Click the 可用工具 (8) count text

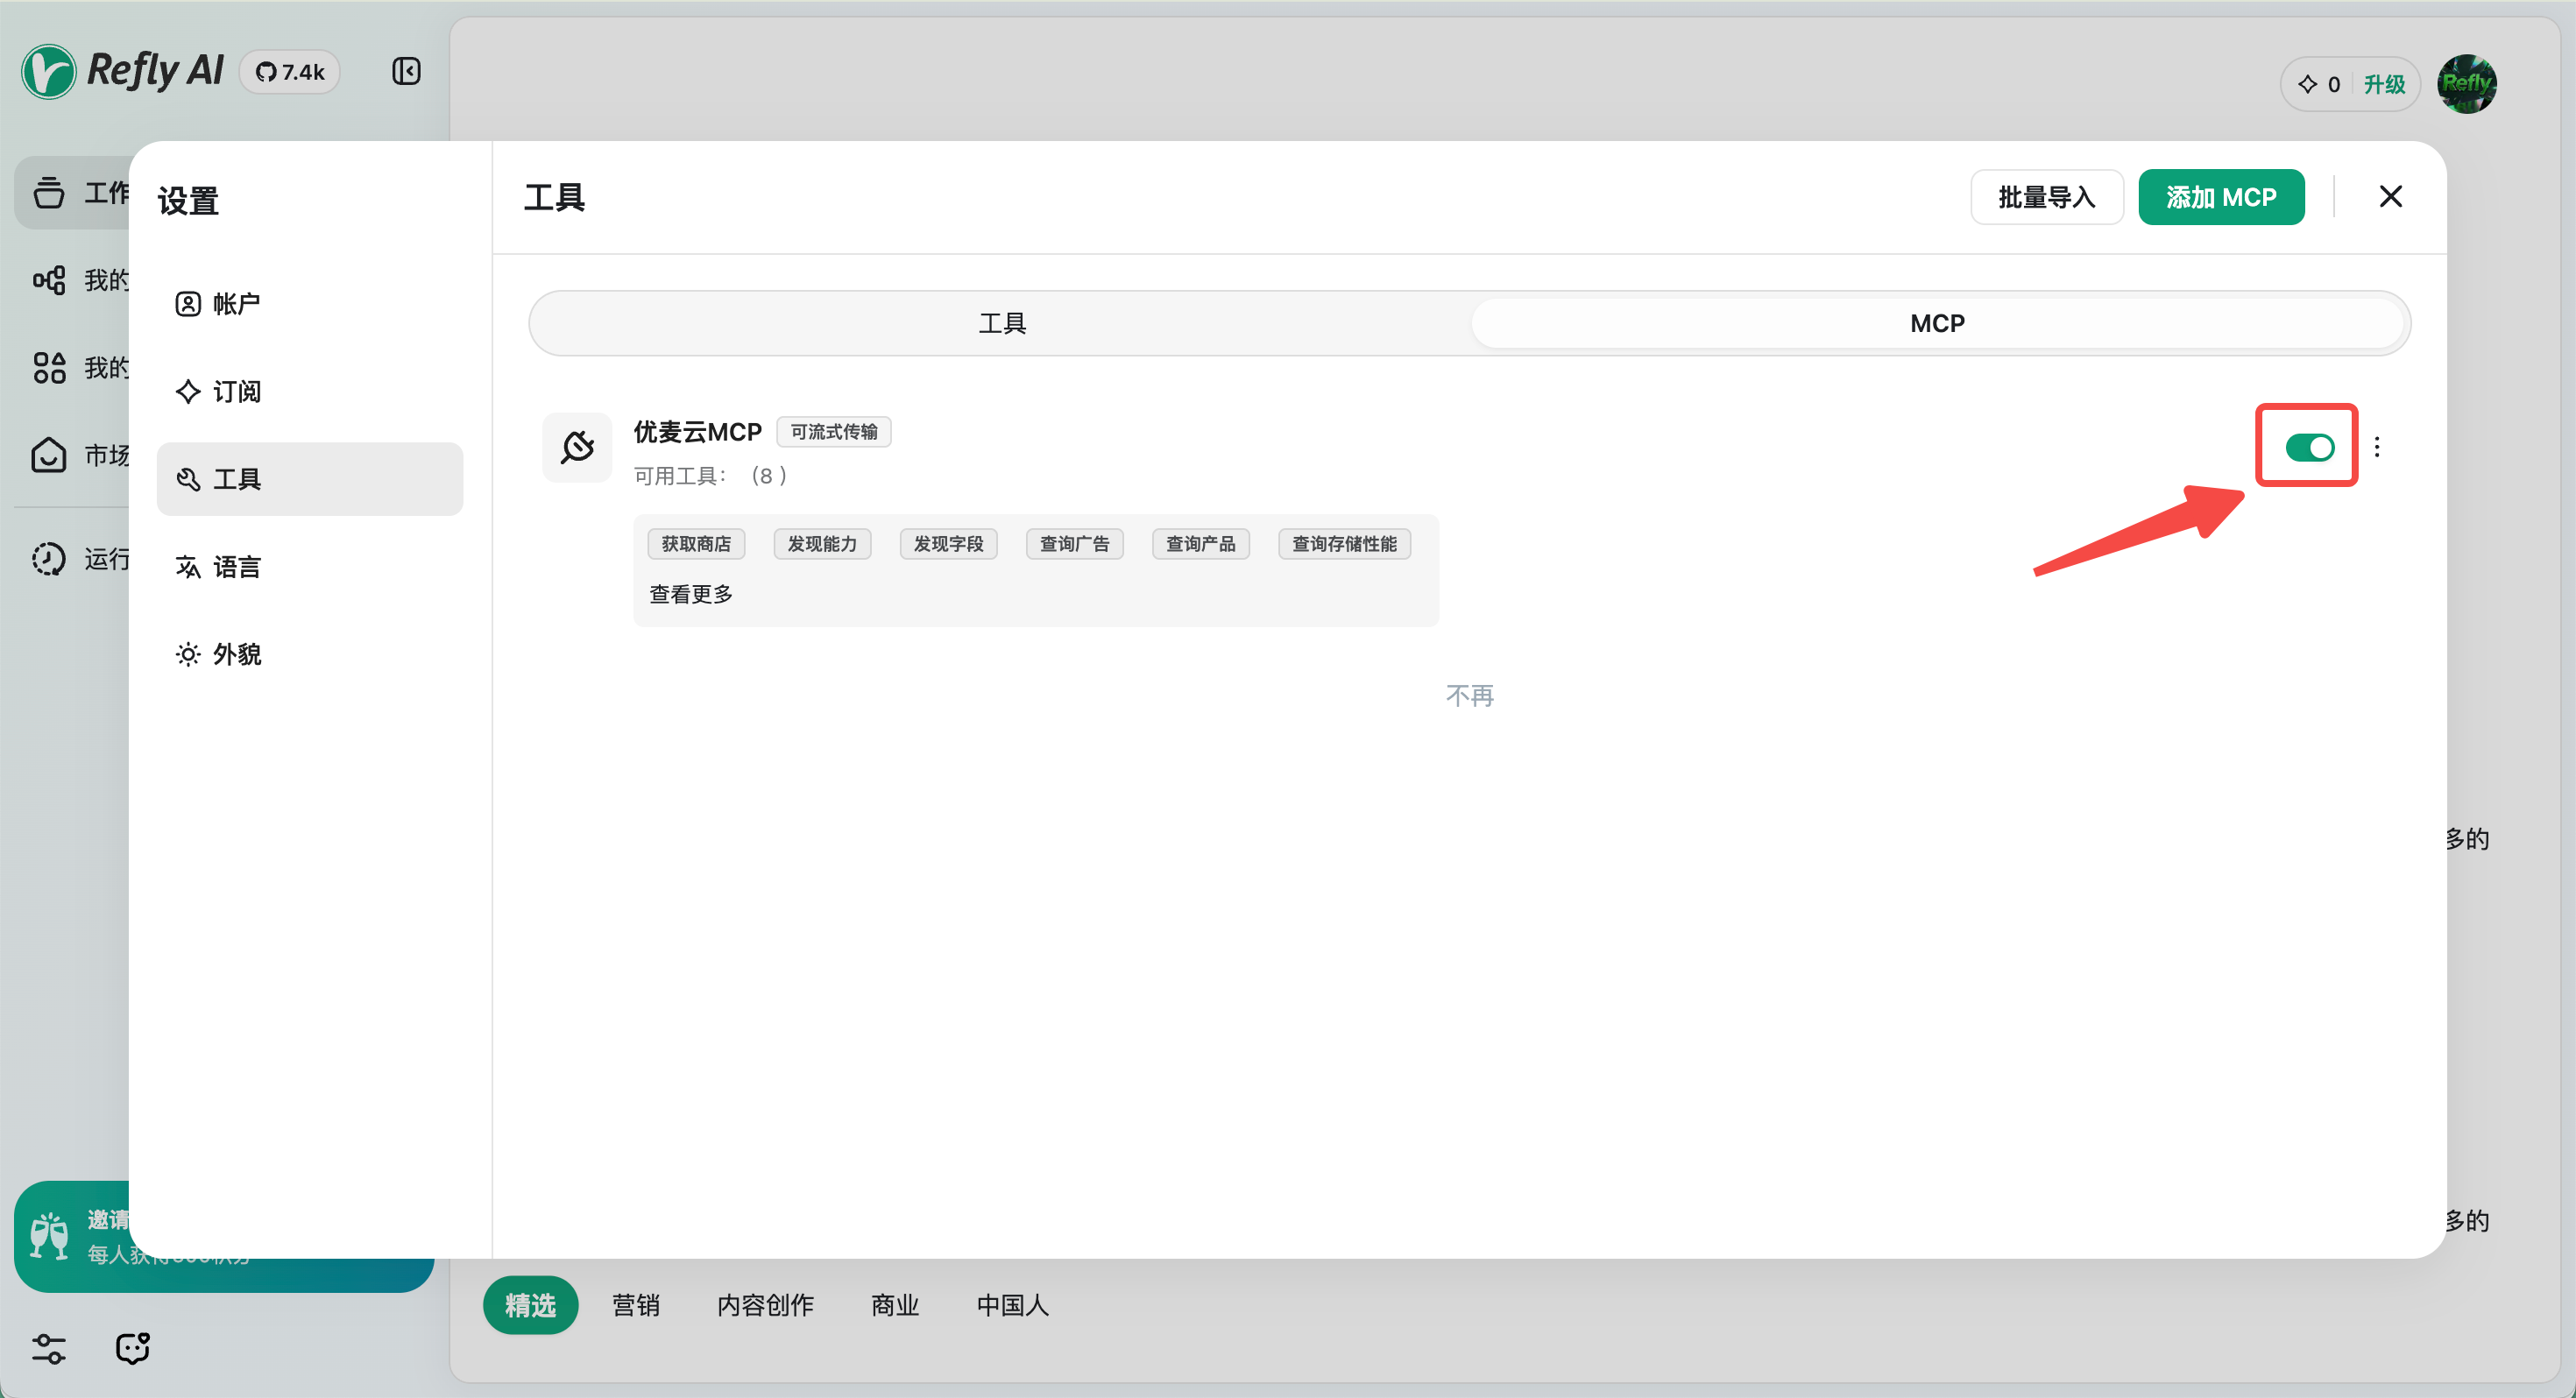(x=711, y=476)
